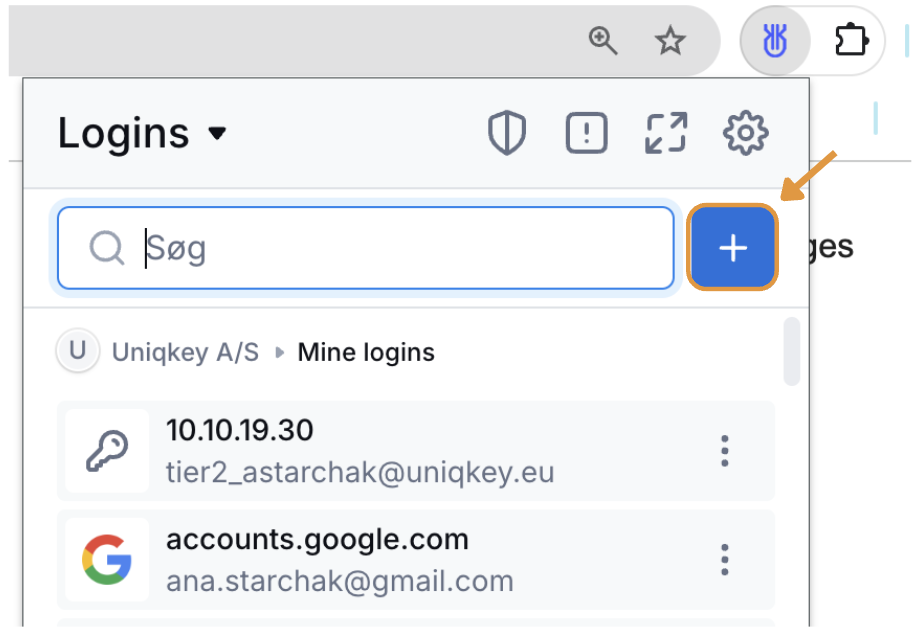
Task: Open options menu for 10.10.19.30 login
Action: coord(726,451)
